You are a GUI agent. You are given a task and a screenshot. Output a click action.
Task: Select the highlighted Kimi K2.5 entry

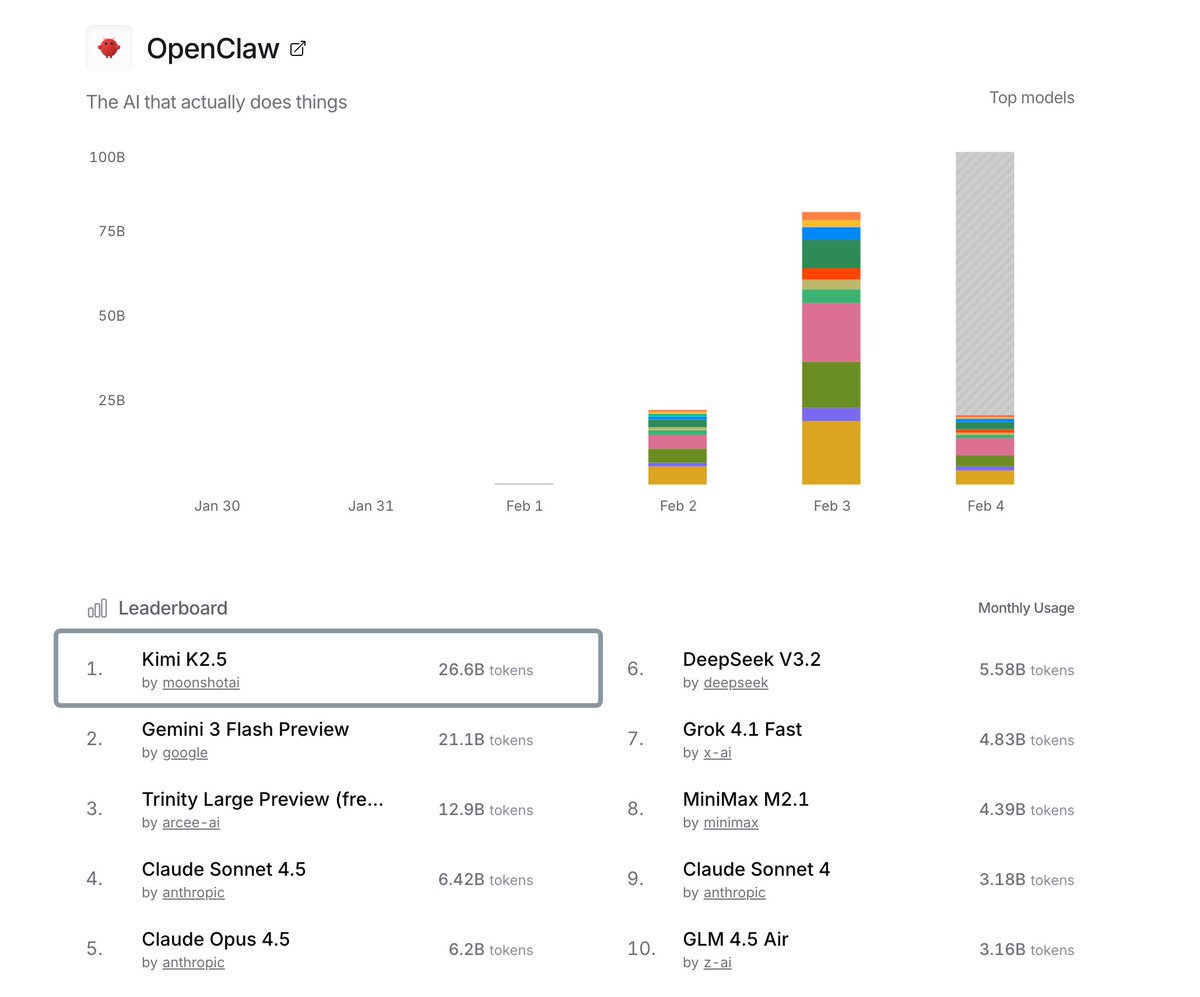coord(330,668)
